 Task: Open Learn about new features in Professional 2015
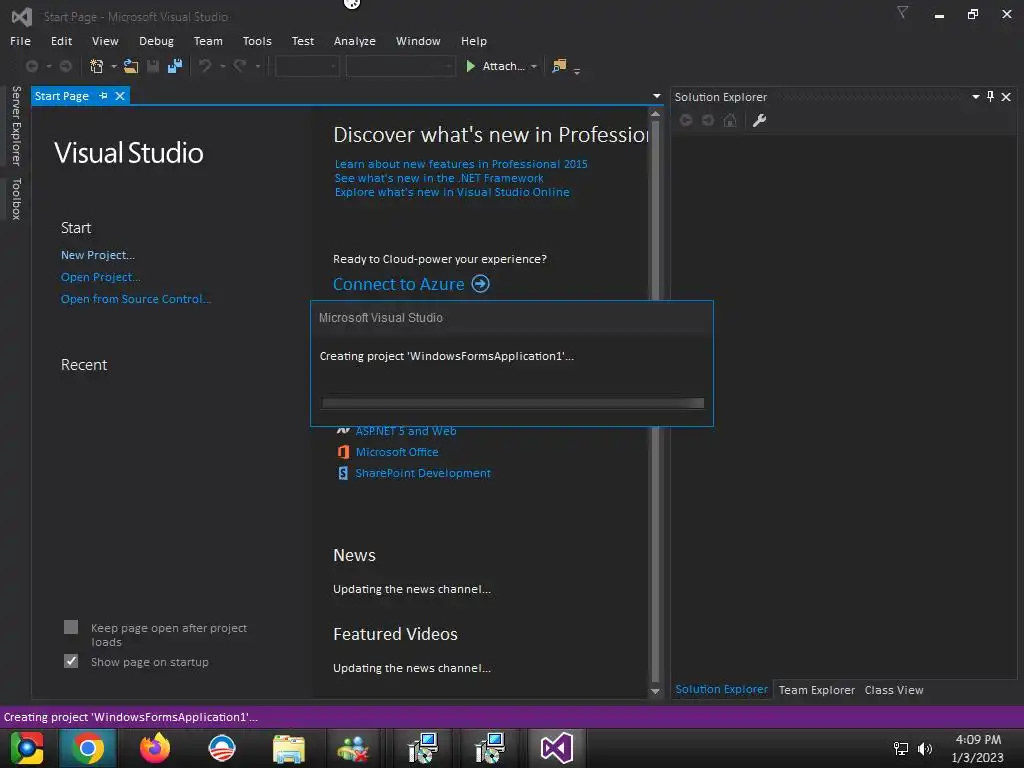461,164
